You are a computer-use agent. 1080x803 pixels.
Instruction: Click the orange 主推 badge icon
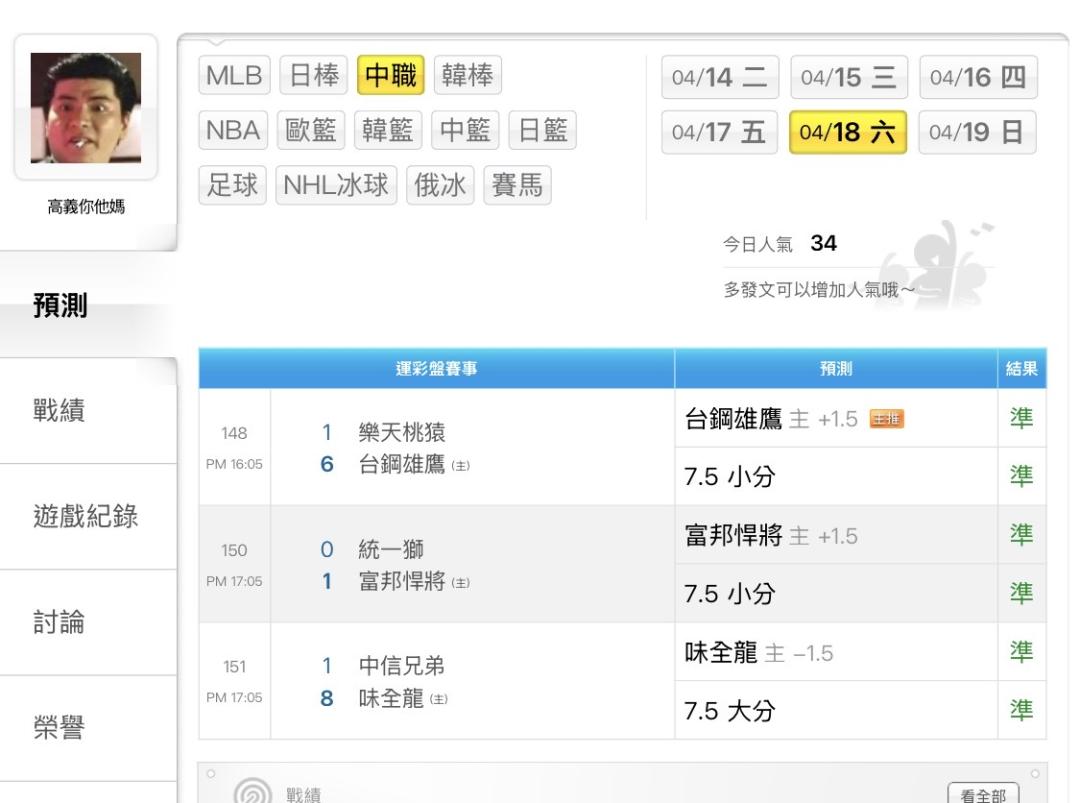click(886, 419)
